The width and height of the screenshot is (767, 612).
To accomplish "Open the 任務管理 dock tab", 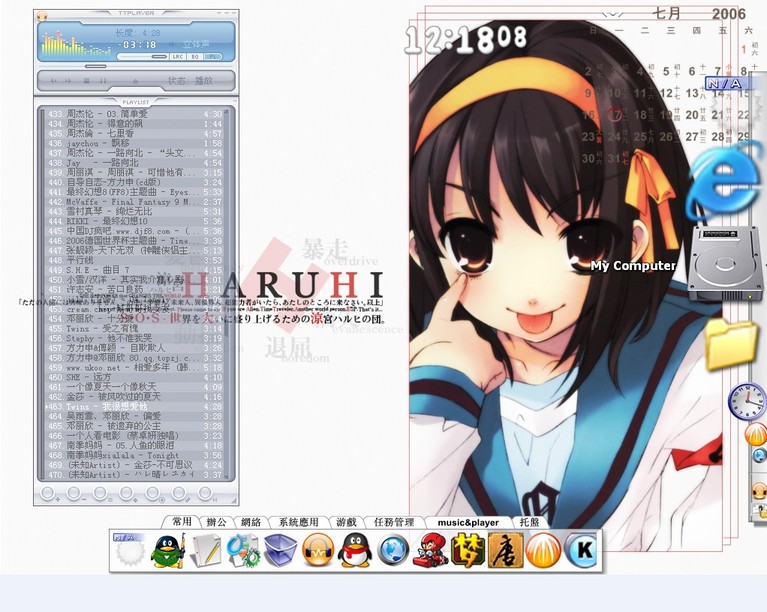I will tap(393, 522).
